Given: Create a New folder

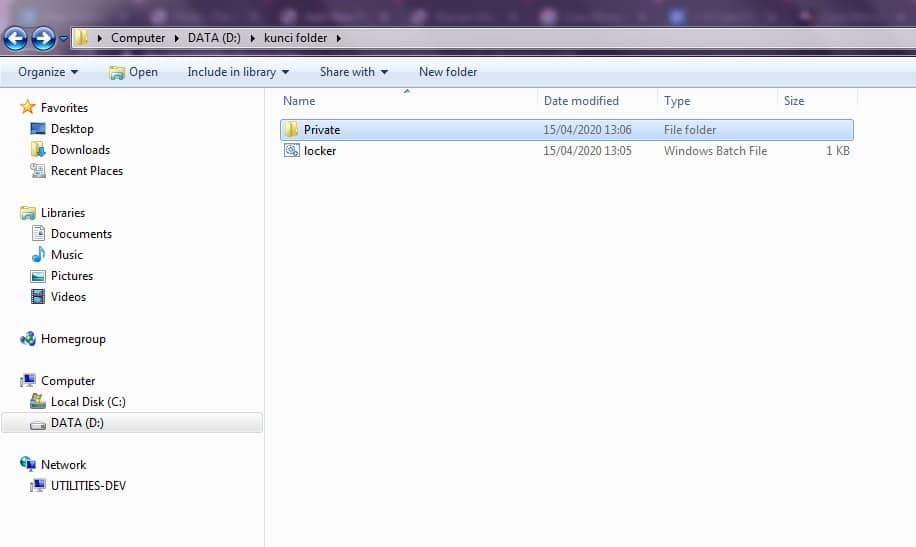Looking at the screenshot, I should [447, 72].
